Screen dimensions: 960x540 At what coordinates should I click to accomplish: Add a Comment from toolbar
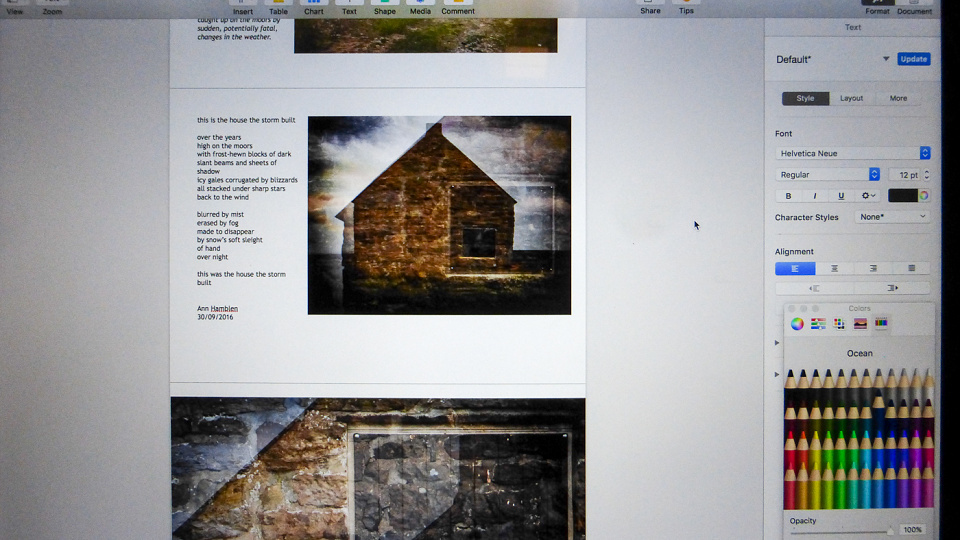[458, 7]
